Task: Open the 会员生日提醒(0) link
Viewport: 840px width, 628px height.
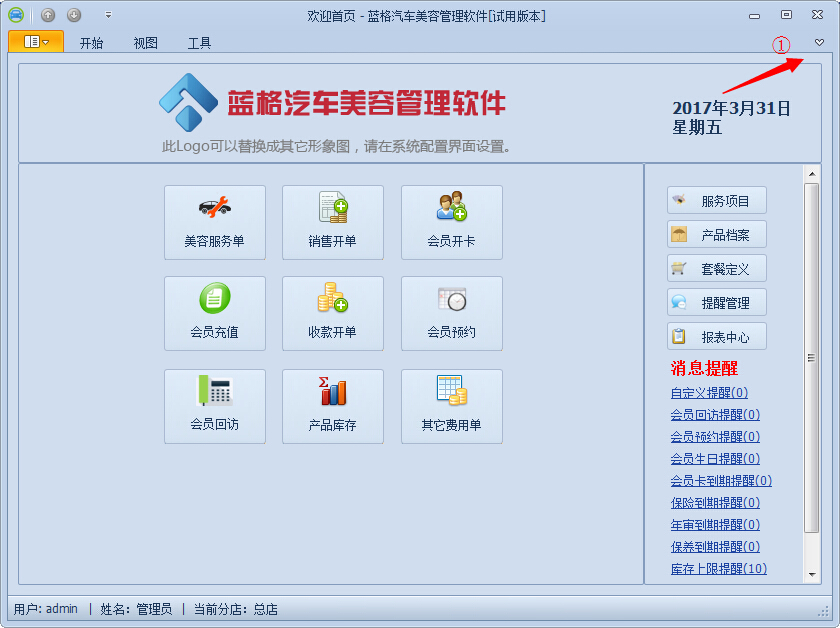Action: (715, 459)
